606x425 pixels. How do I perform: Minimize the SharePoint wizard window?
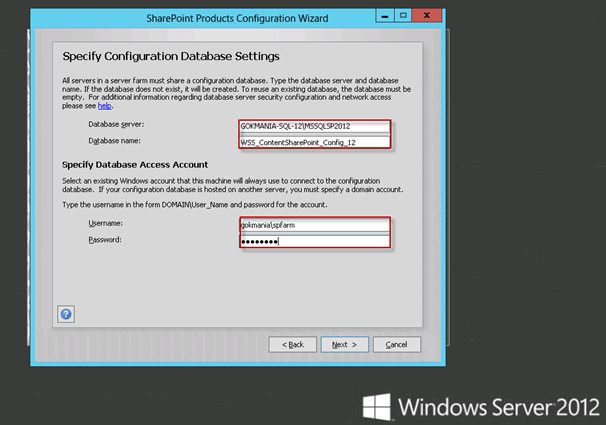[385, 16]
